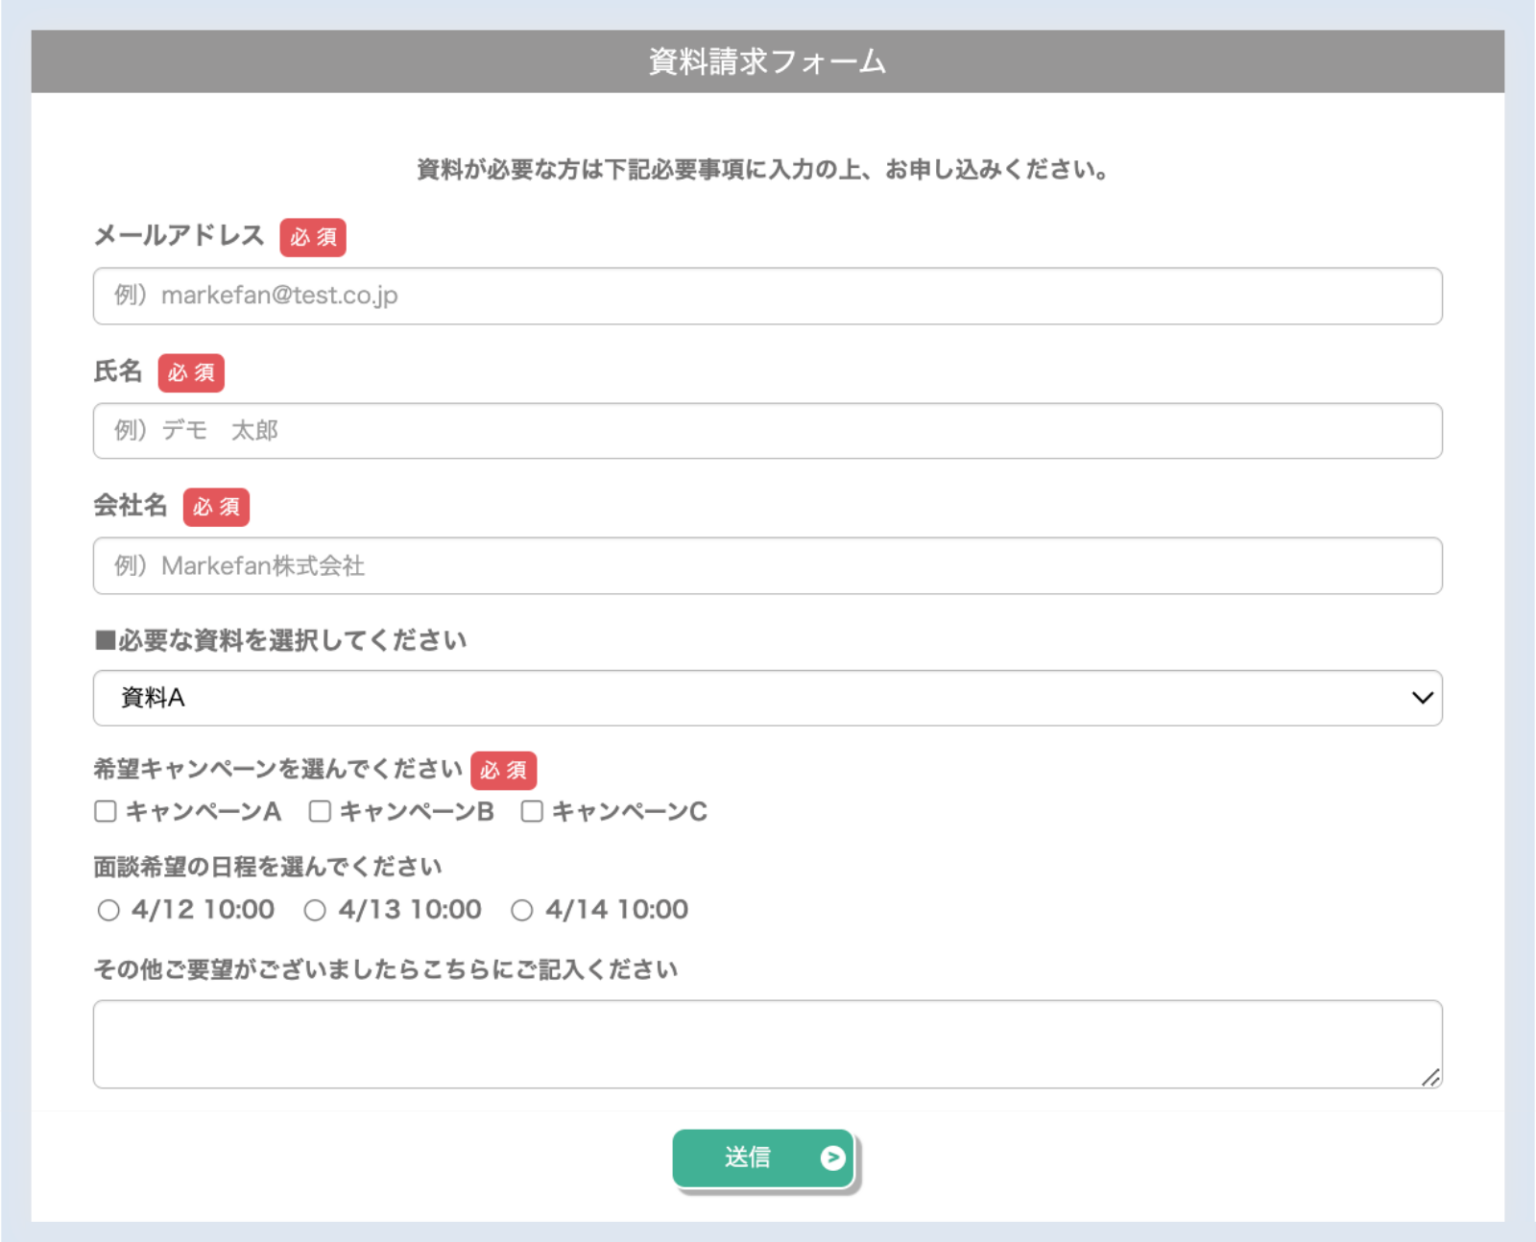The image size is (1536, 1242).
Task: Click the メールアドレス input field
Action: click(767, 296)
